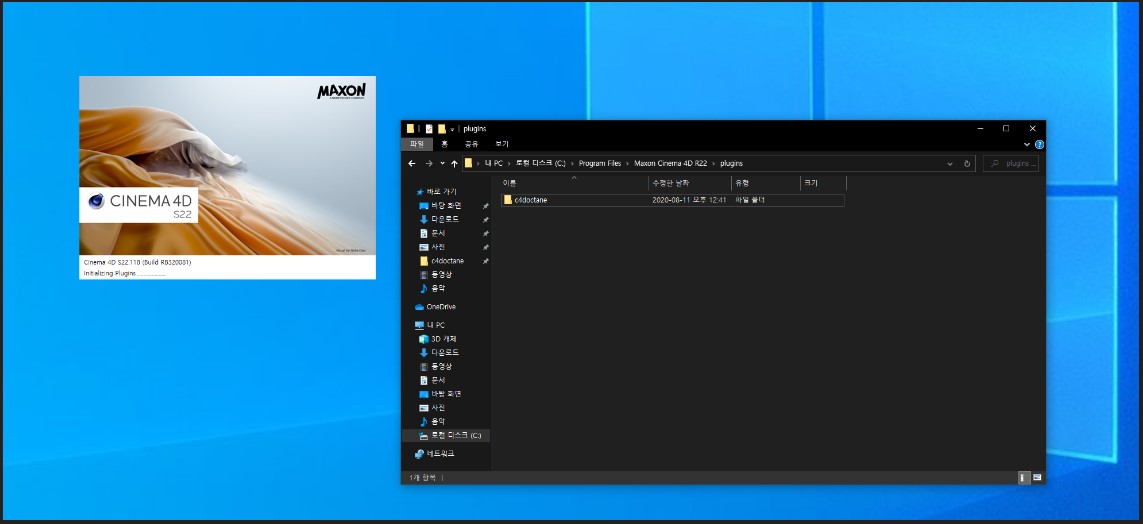Switch to large icons view in status bar

[x=1037, y=477]
